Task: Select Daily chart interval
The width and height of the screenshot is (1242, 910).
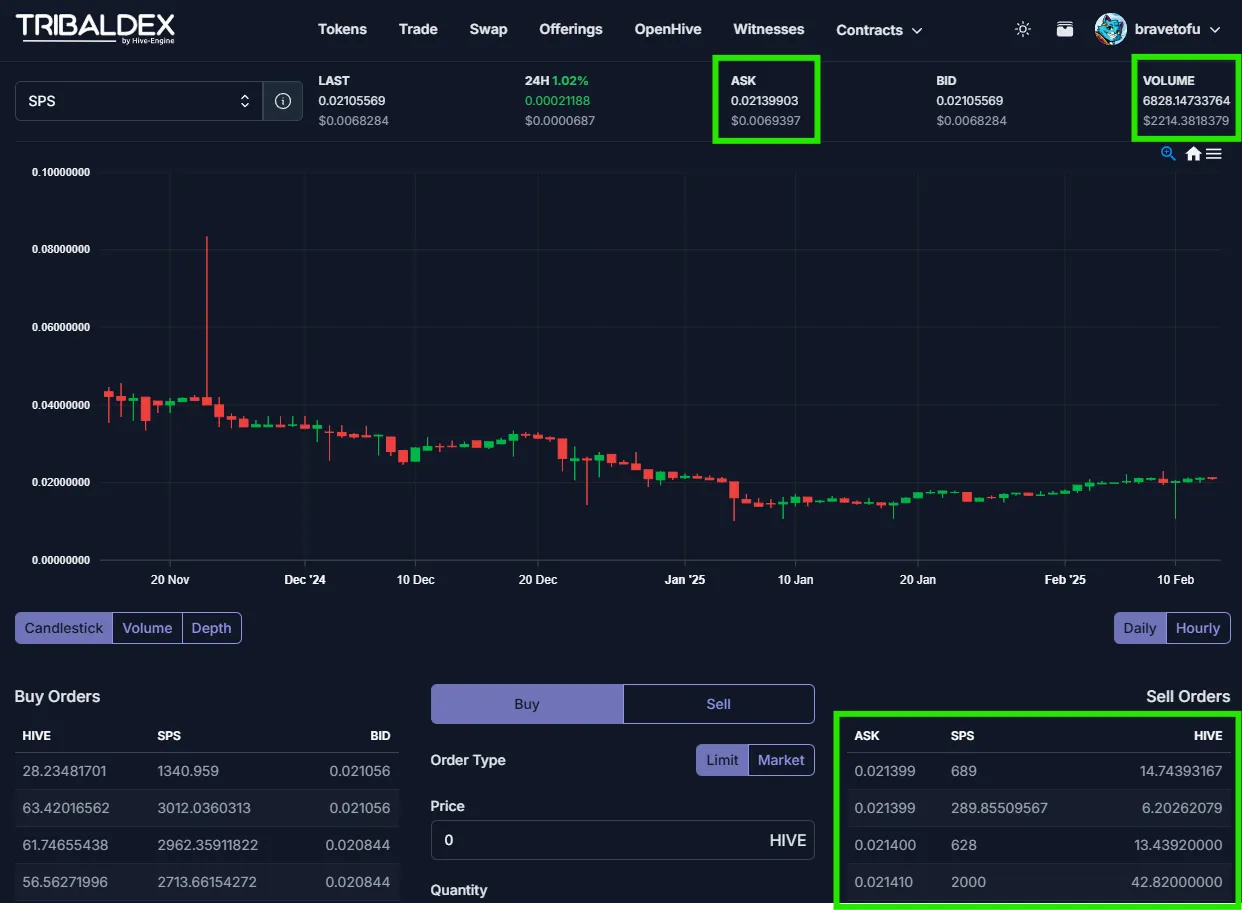Action: [x=1140, y=628]
